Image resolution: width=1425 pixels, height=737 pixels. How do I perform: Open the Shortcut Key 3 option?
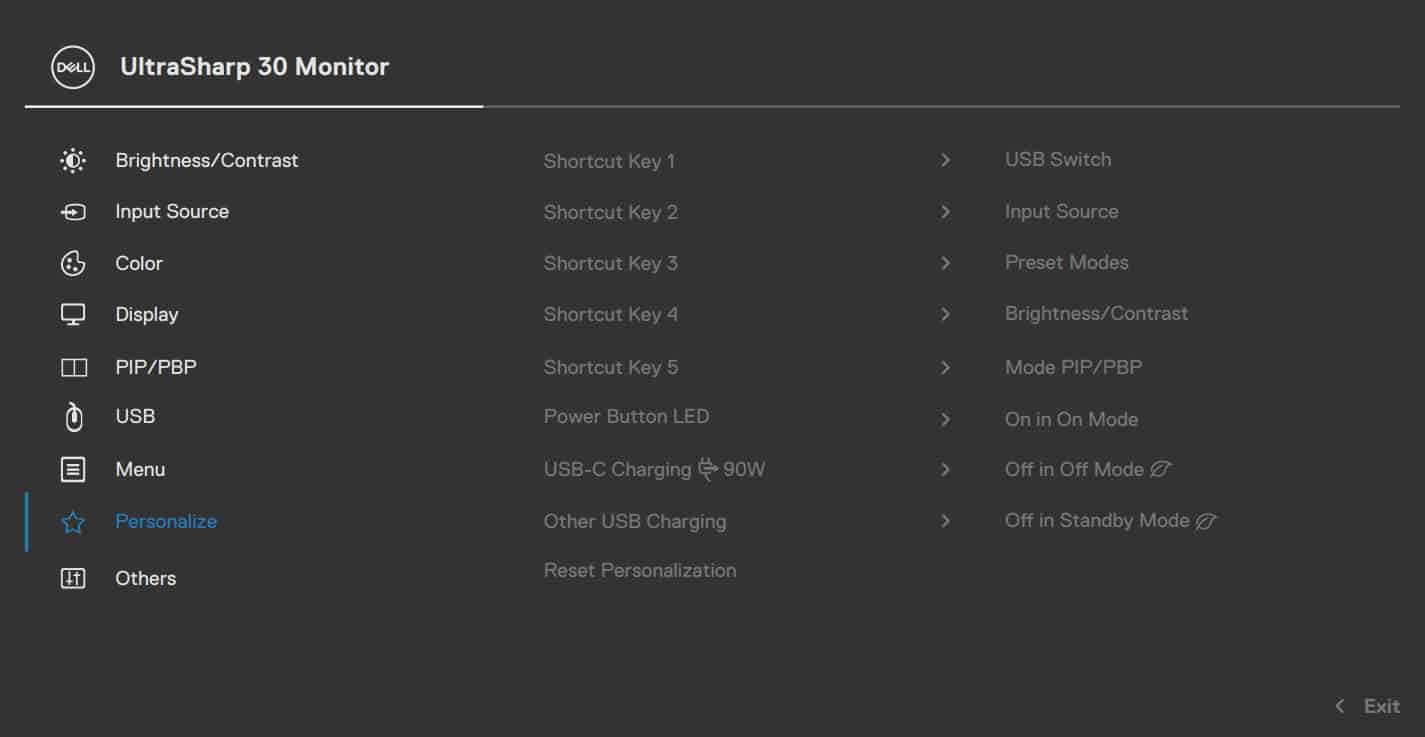tap(610, 264)
